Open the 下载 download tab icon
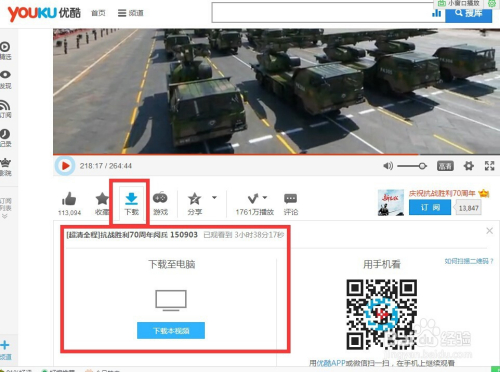Image resolution: width=500 pixels, height=372 pixels. click(x=131, y=199)
